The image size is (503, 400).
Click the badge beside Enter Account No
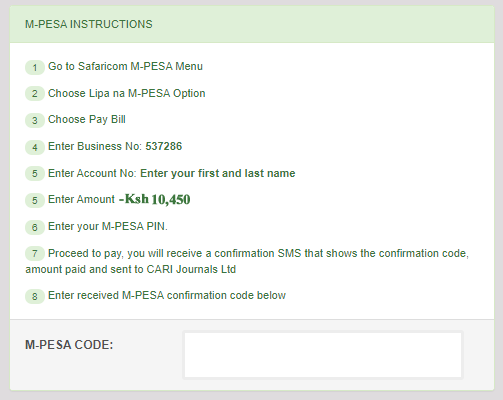[x=35, y=174]
